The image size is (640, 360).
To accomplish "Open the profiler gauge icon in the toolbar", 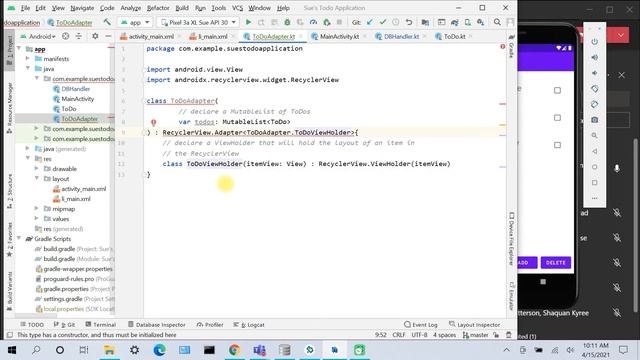I will point(313,22).
